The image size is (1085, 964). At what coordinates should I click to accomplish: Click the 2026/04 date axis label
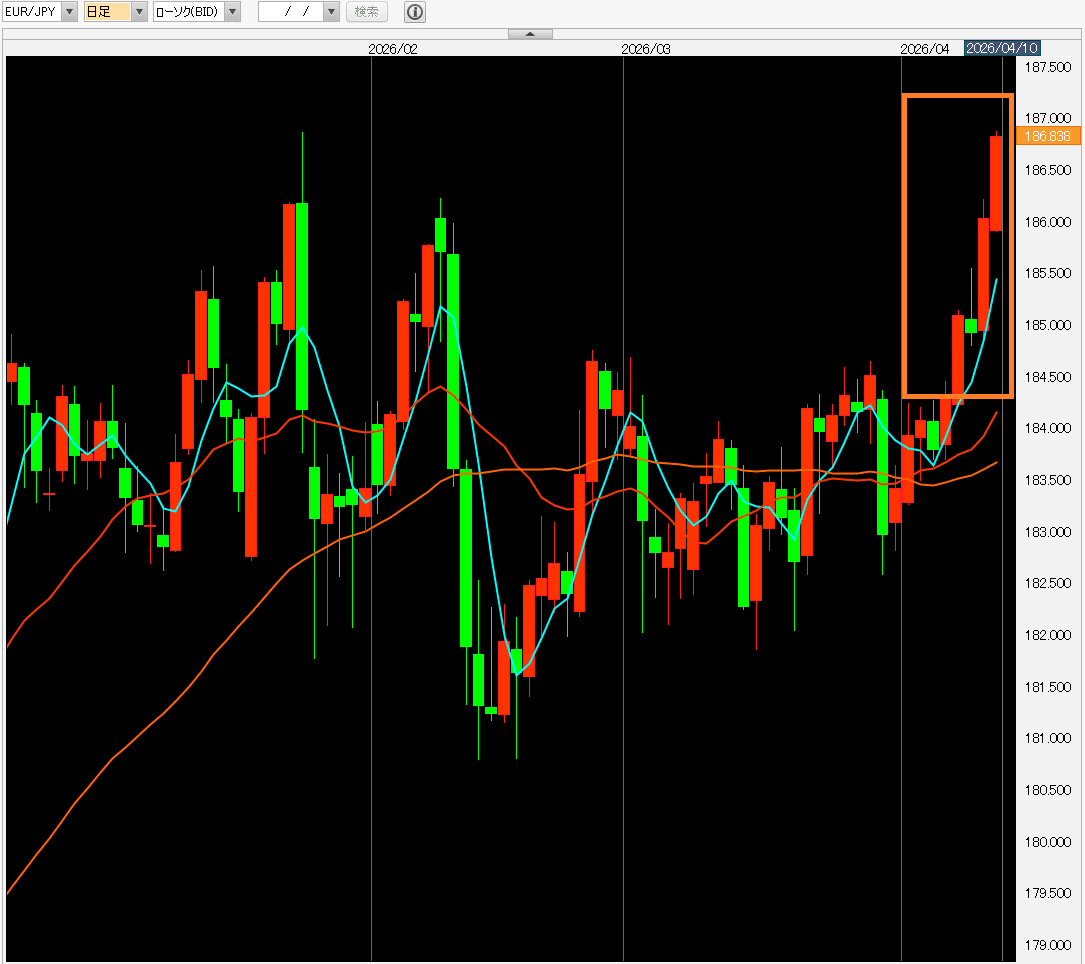[x=924, y=49]
